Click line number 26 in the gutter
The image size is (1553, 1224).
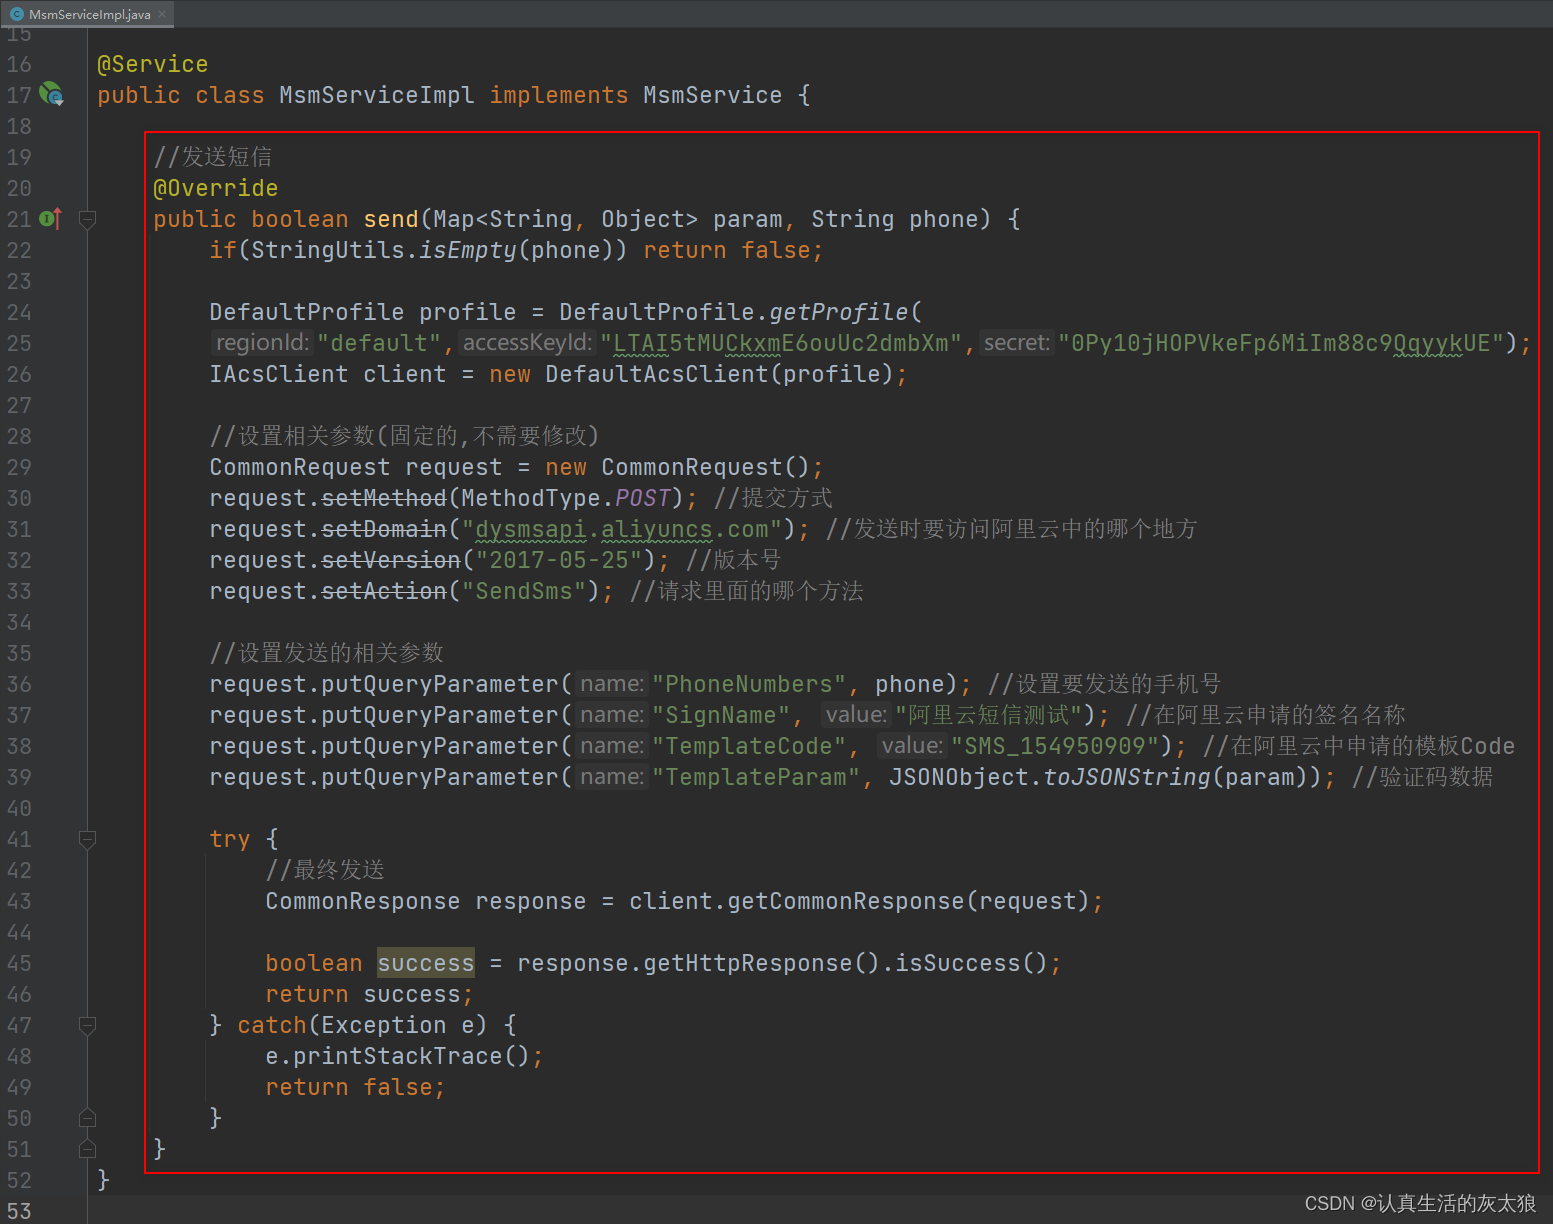pos(19,374)
